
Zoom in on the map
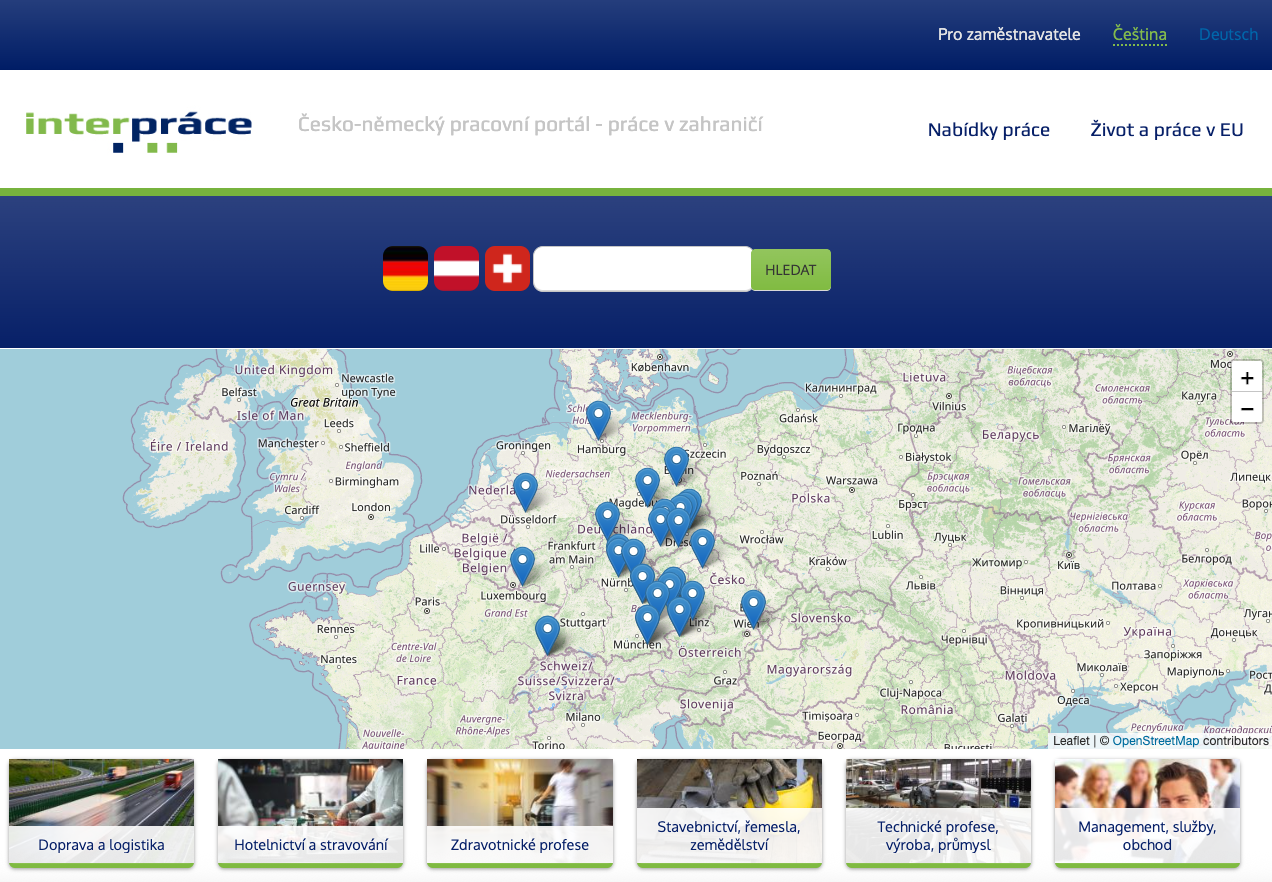pos(1247,378)
